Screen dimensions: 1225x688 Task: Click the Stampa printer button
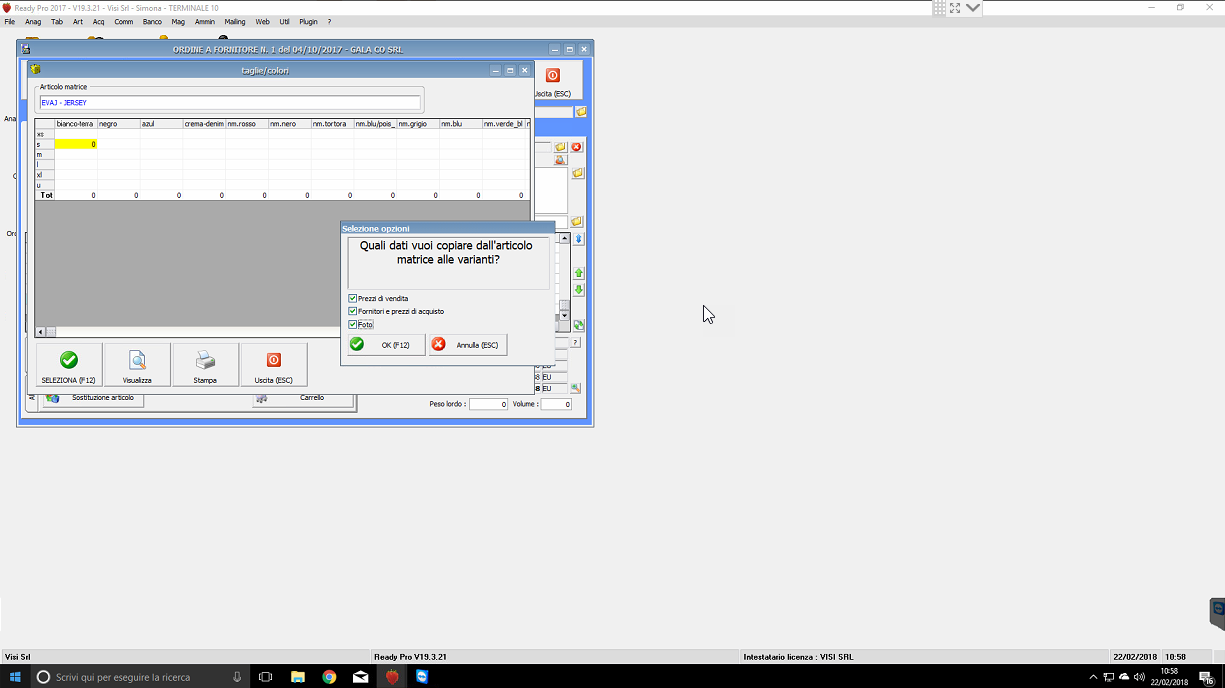(x=205, y=365)
